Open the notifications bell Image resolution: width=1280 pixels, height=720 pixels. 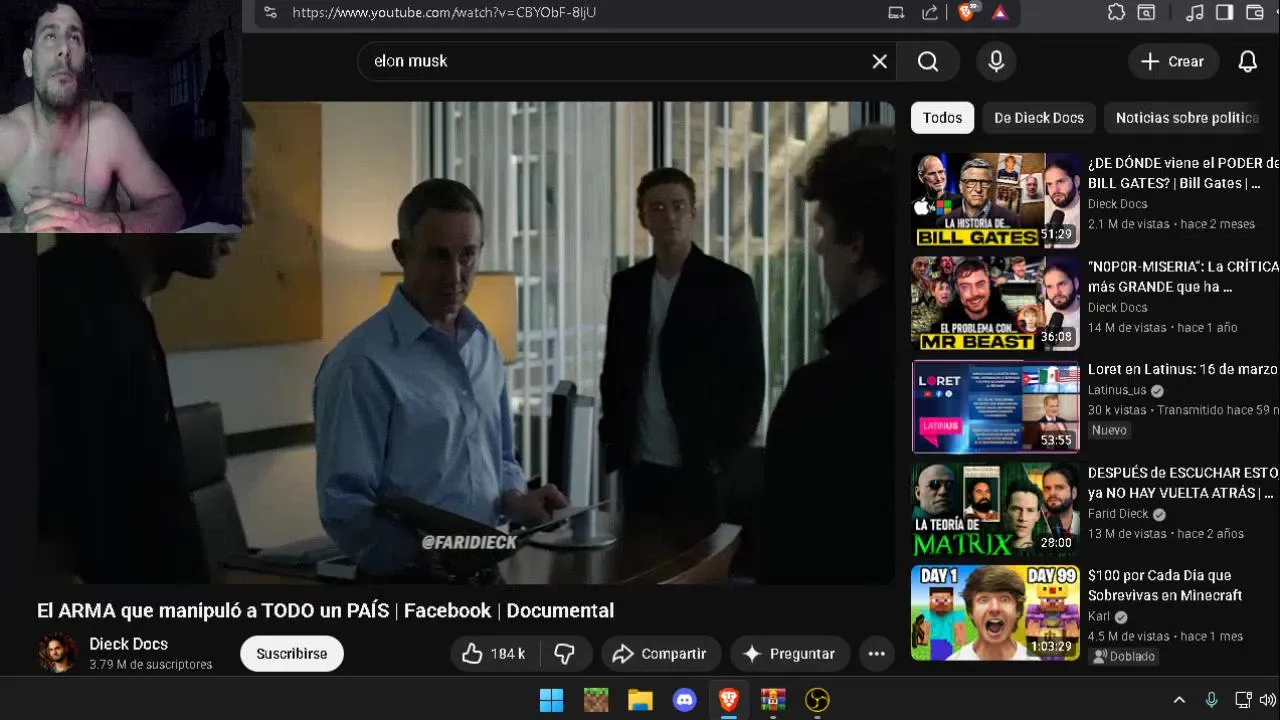tap(1248, 61)
